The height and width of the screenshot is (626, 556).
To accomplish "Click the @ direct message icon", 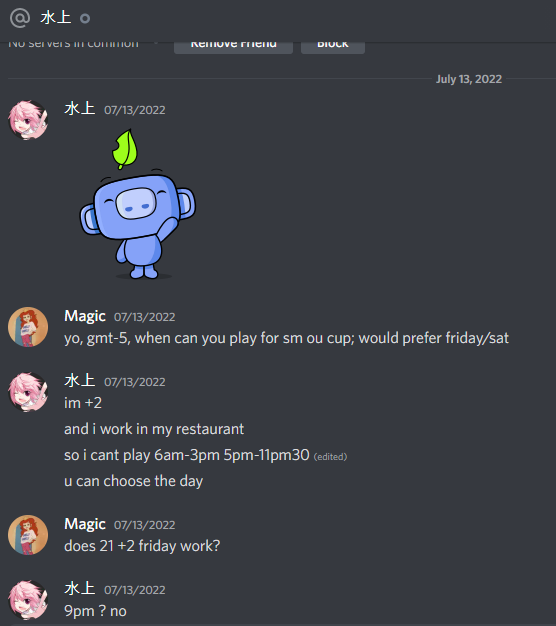I will click(20, 18).
